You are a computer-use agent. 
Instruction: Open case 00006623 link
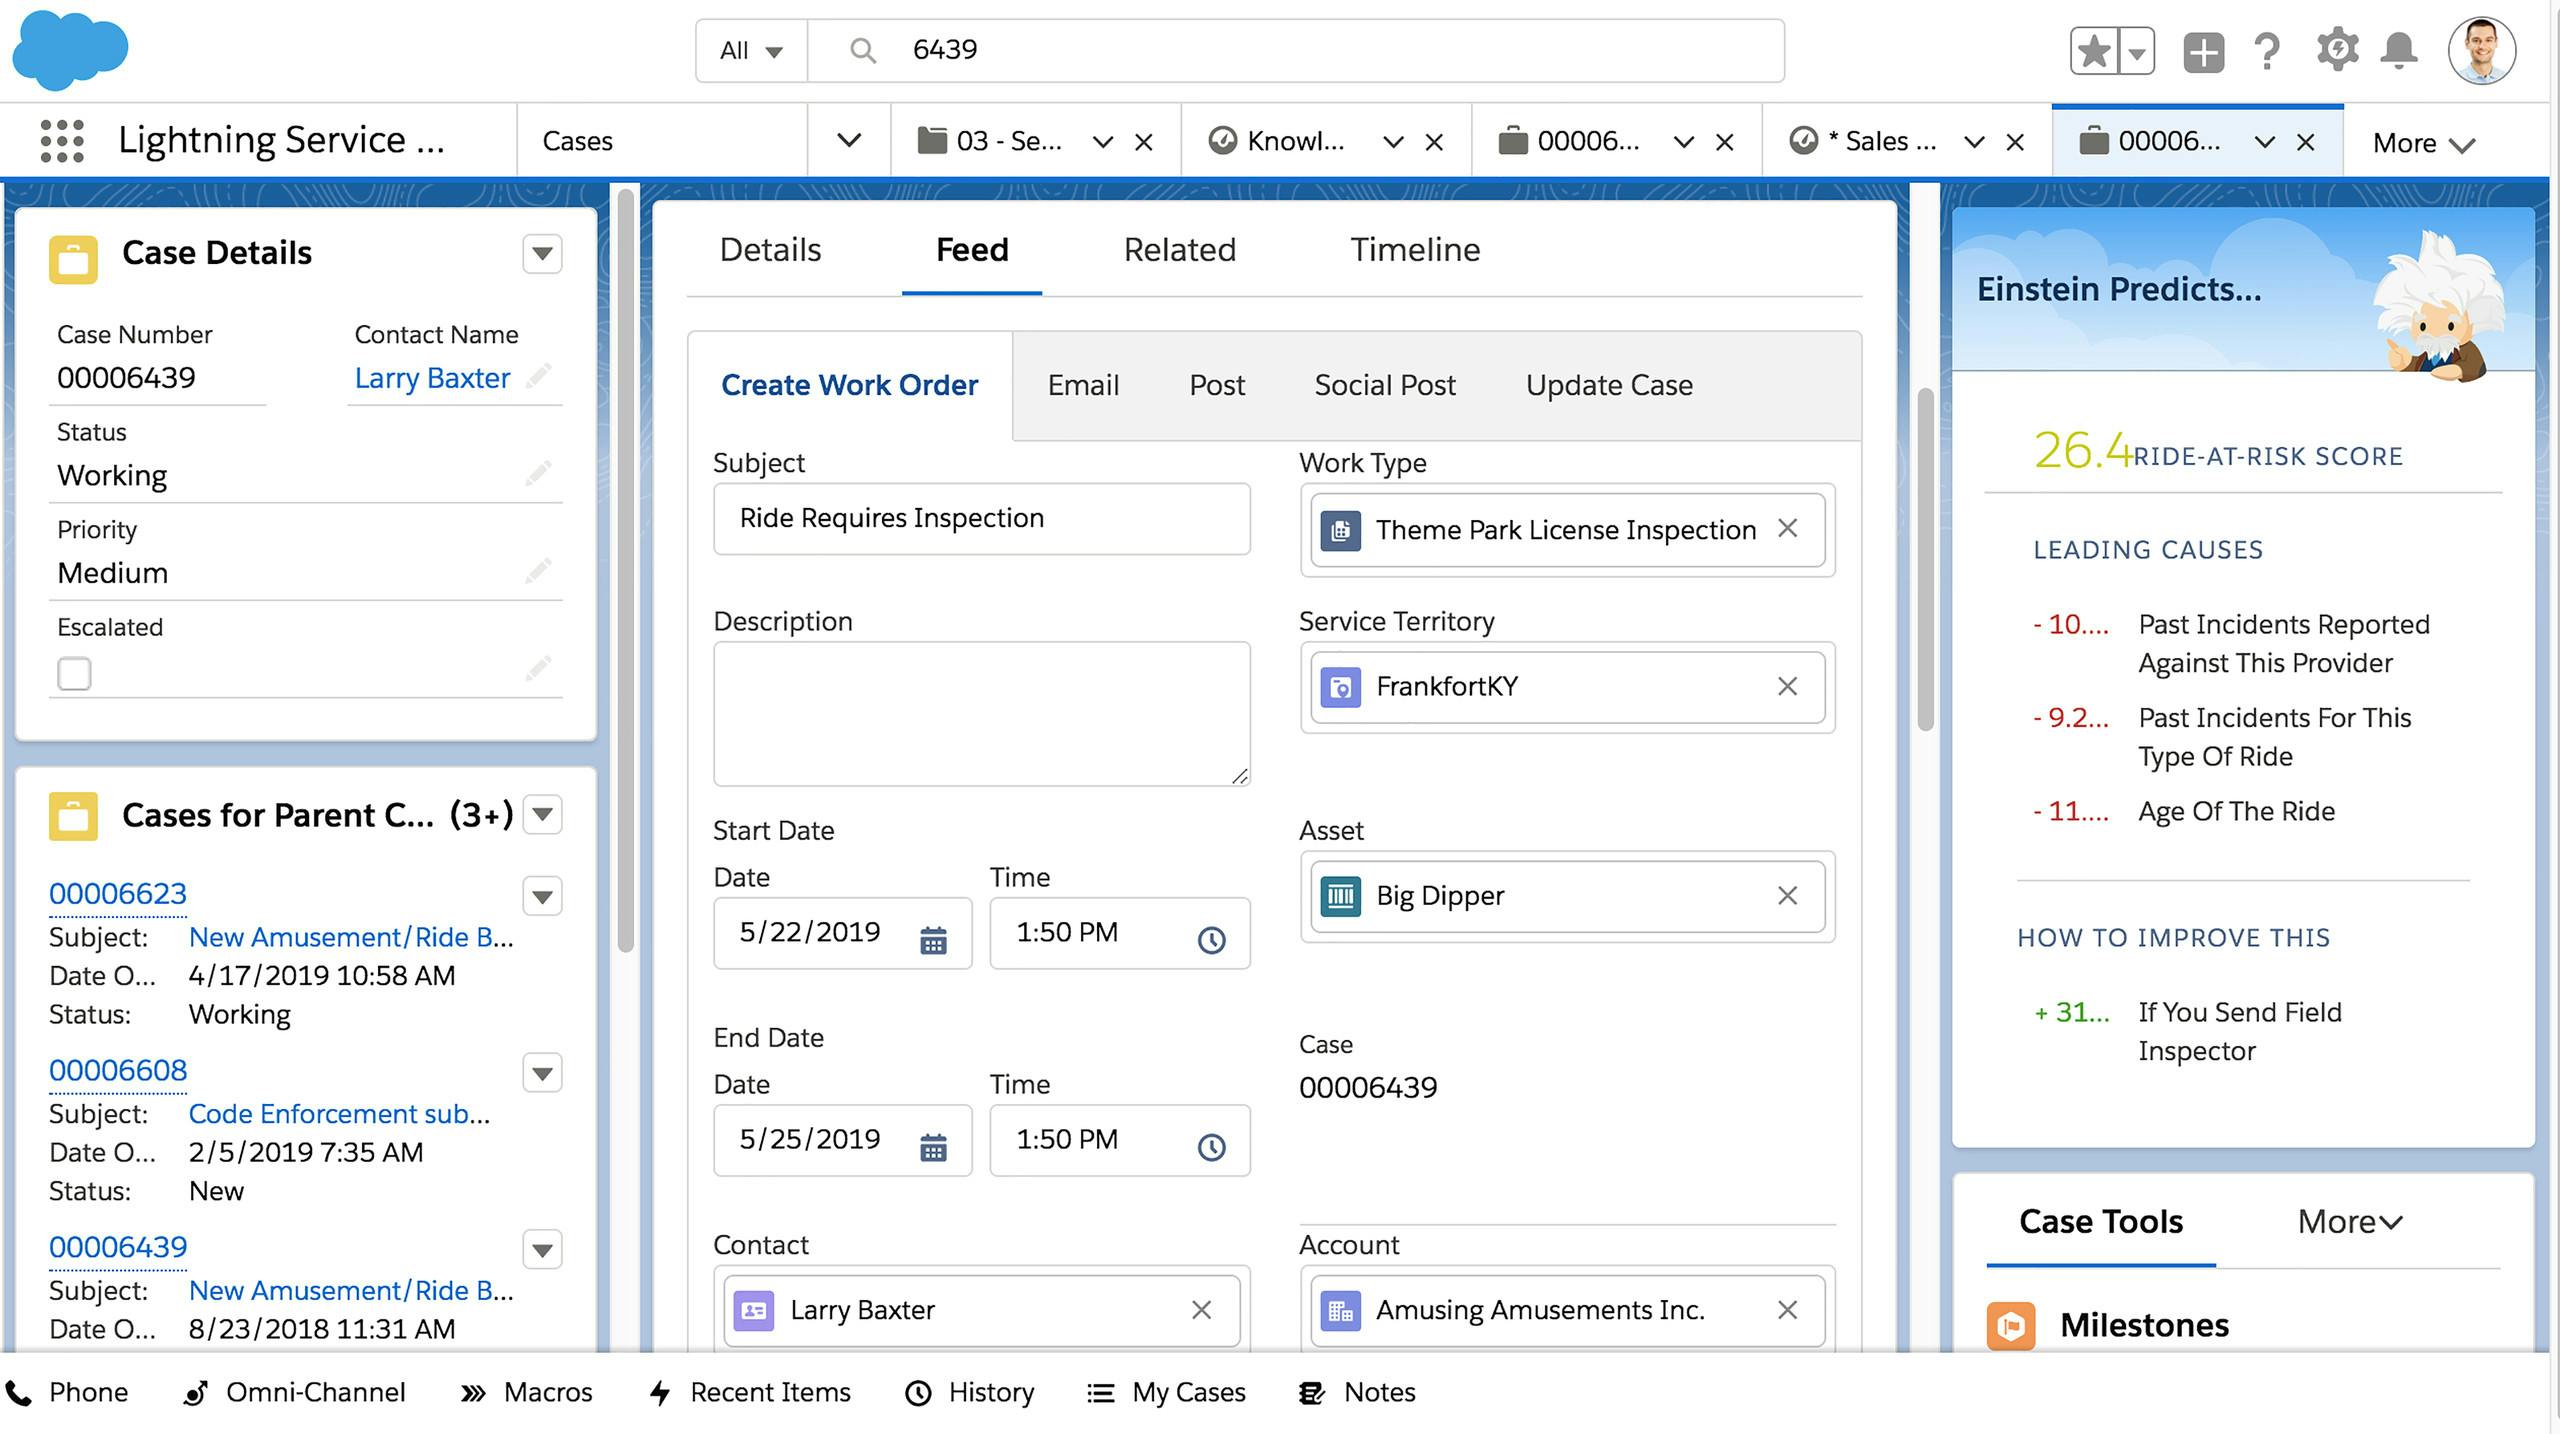[118, 893]
